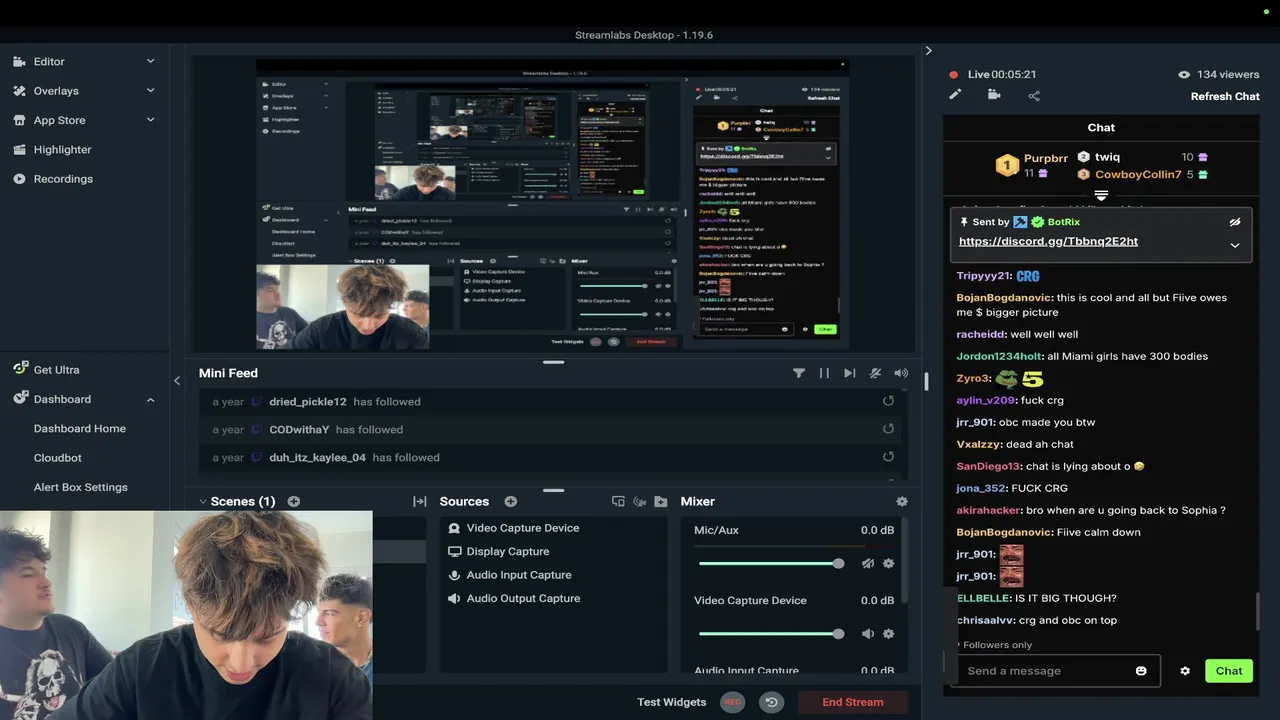Skip the current alert in Mini Feed

coord(849,373)
